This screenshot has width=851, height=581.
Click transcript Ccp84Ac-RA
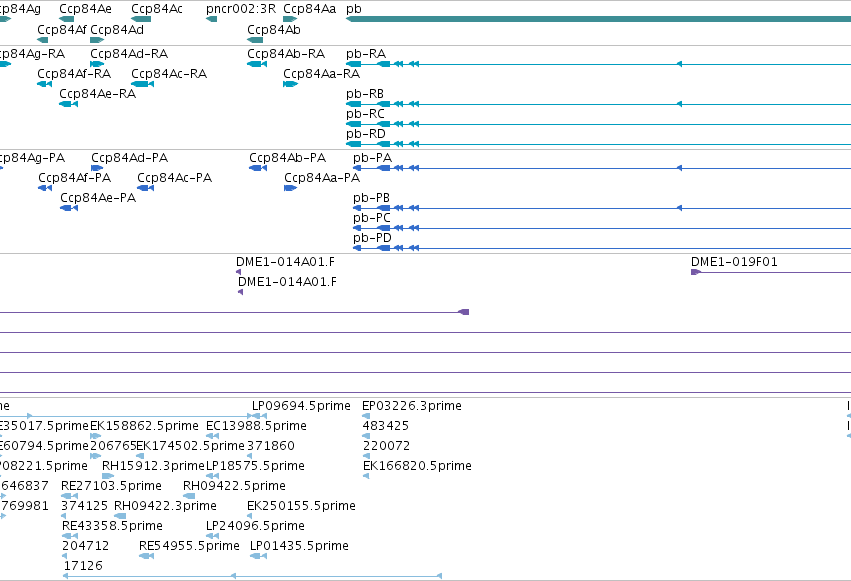pos(169,74)
